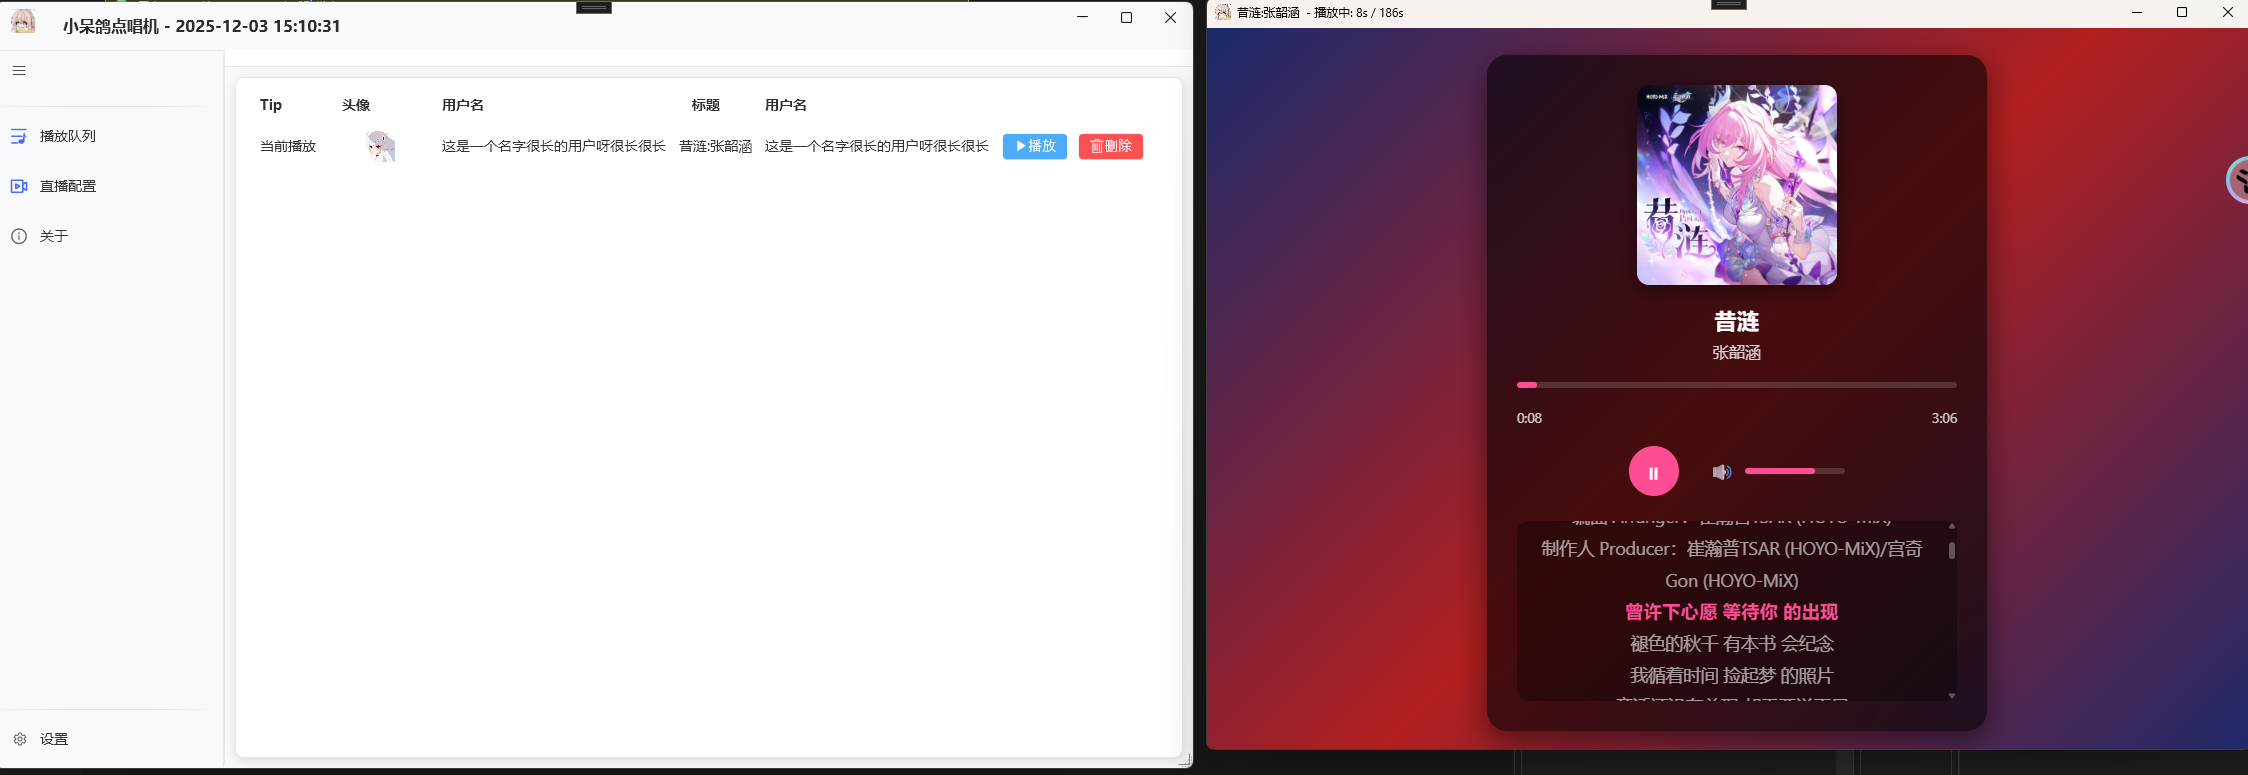
Task: Click the playlist queue icon
Action: [19, 136]
